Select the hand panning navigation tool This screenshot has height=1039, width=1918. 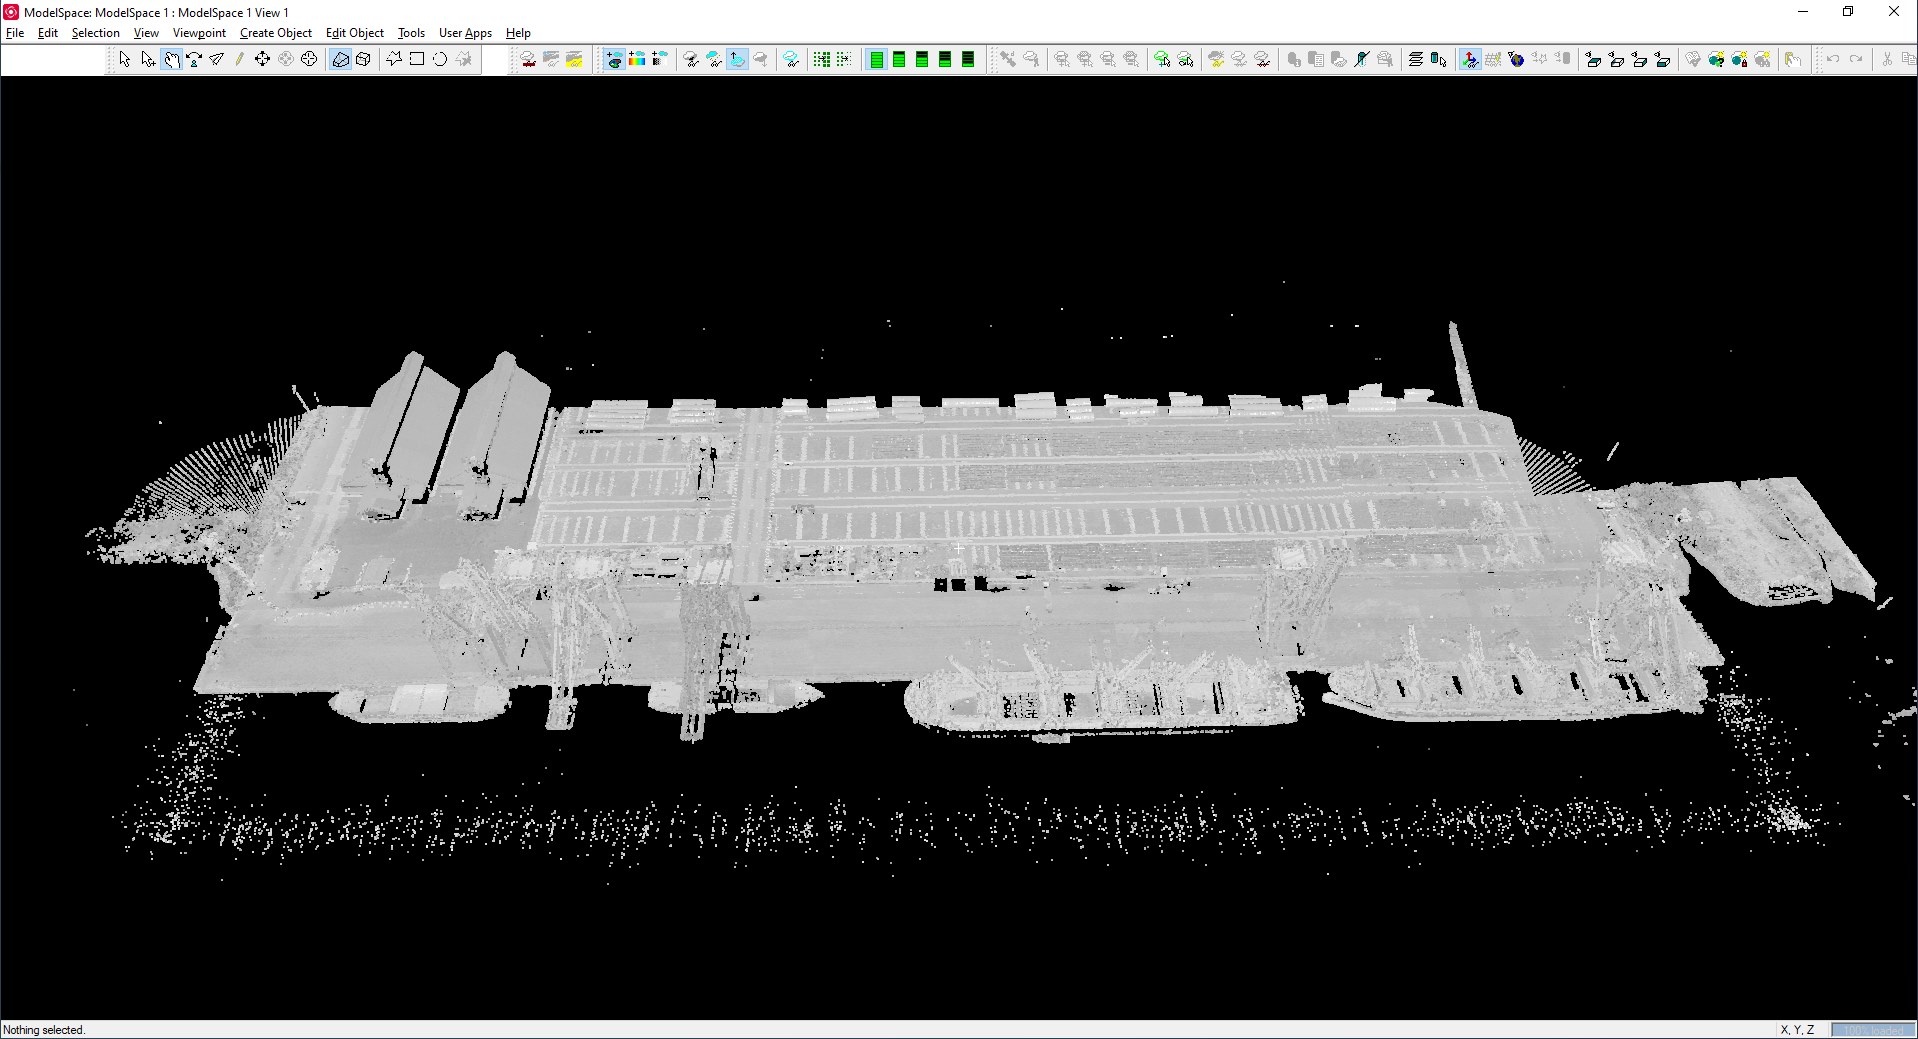(171, 59)
